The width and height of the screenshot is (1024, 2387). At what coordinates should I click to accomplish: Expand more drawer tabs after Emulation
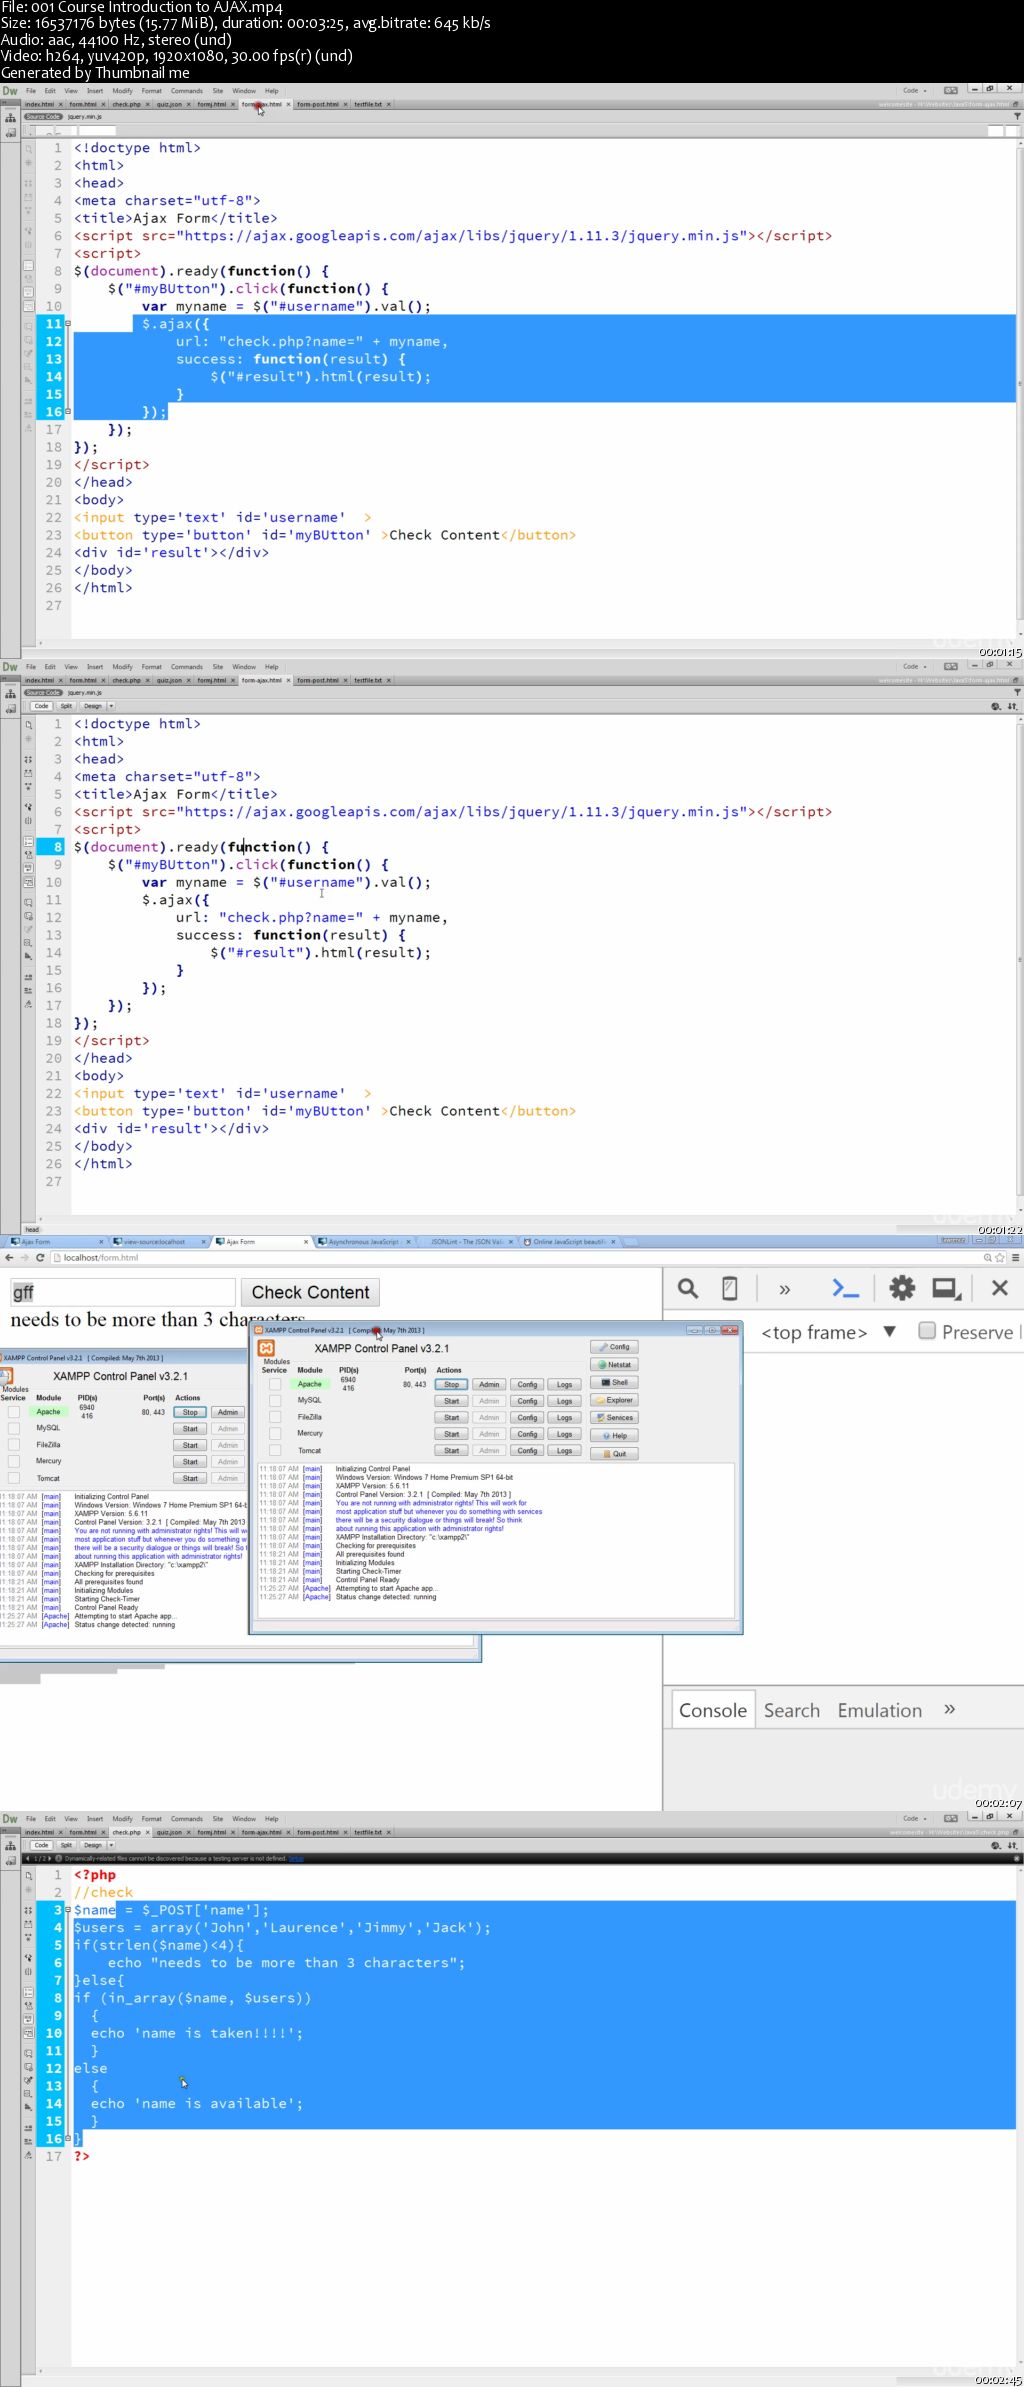tap(949, 1709)
